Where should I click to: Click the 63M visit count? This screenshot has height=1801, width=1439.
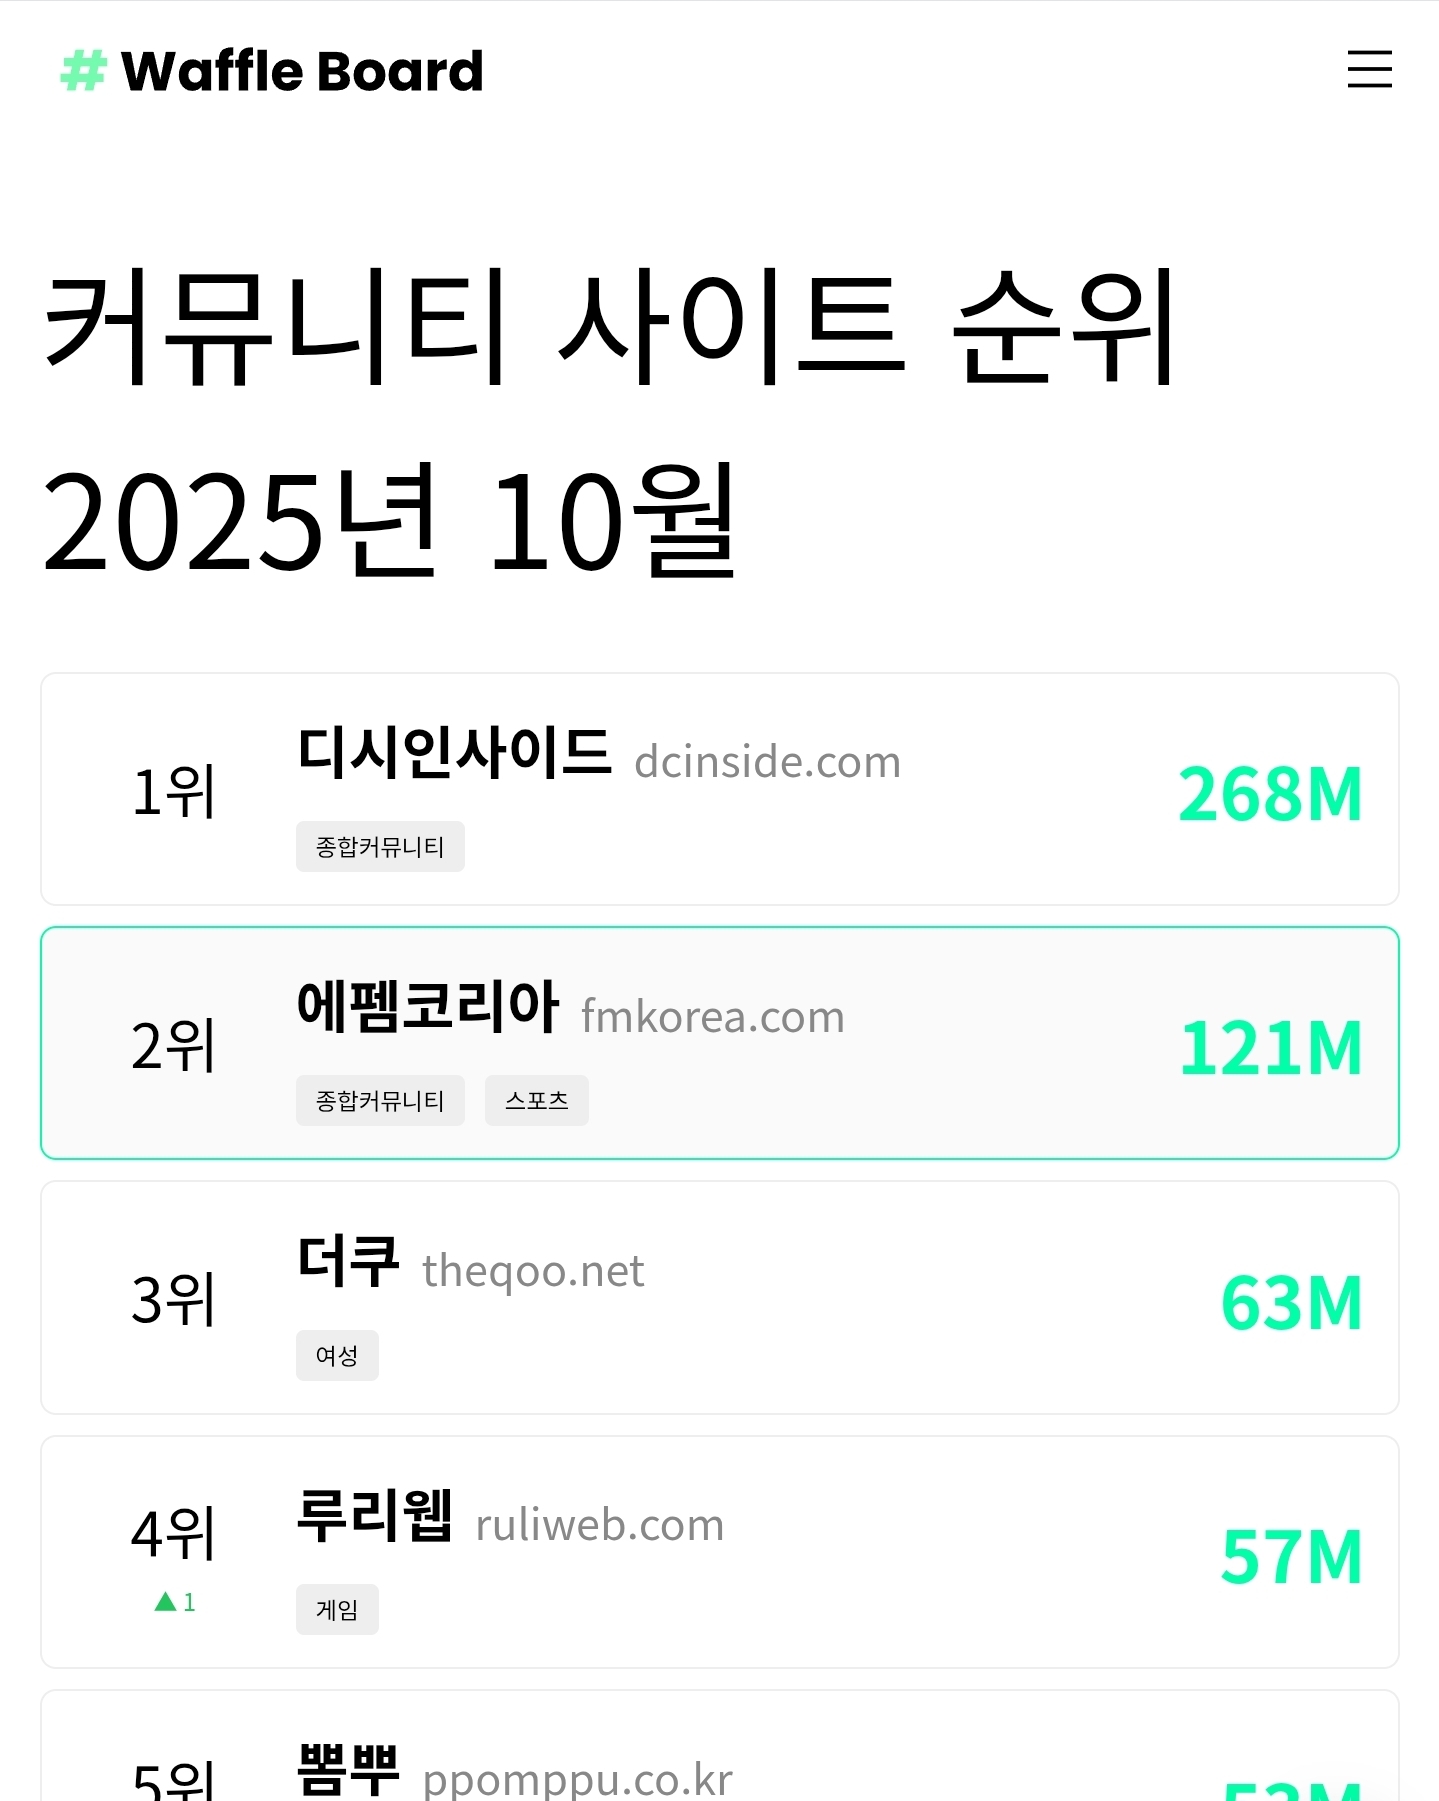point(1291,1303)
